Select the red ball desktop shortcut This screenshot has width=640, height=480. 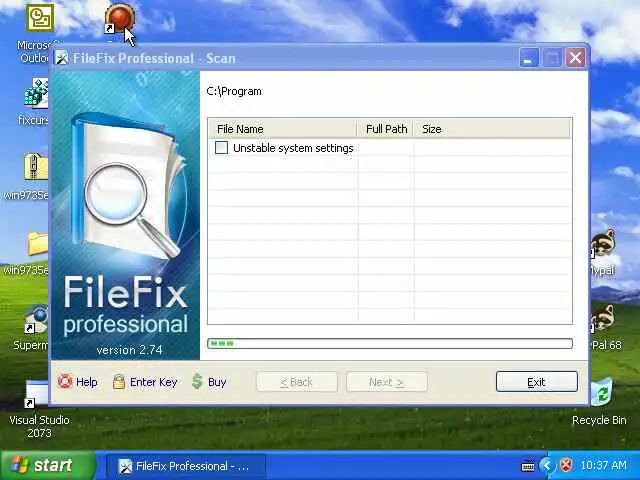119,19
